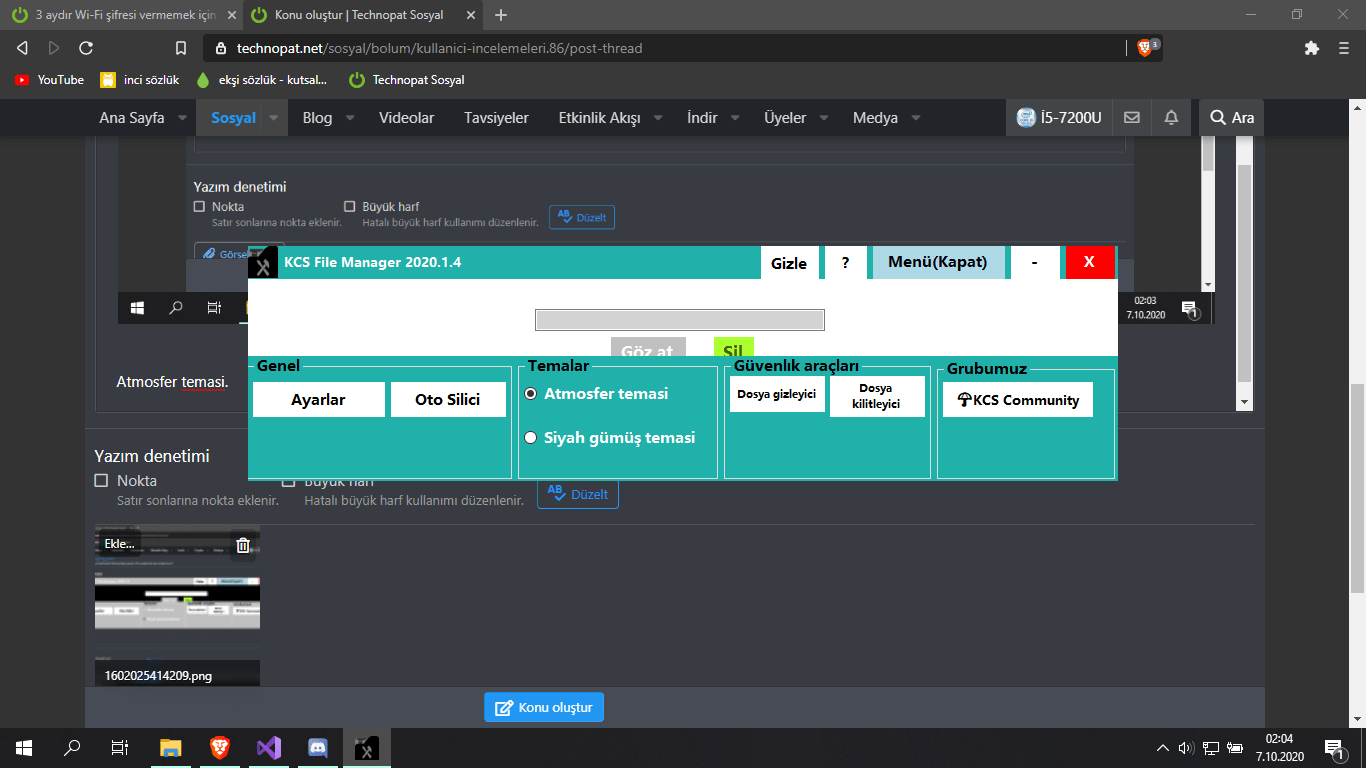Go back using the browser back arrow
This screenshot has height=768, width=1366.
click(22, 48)
